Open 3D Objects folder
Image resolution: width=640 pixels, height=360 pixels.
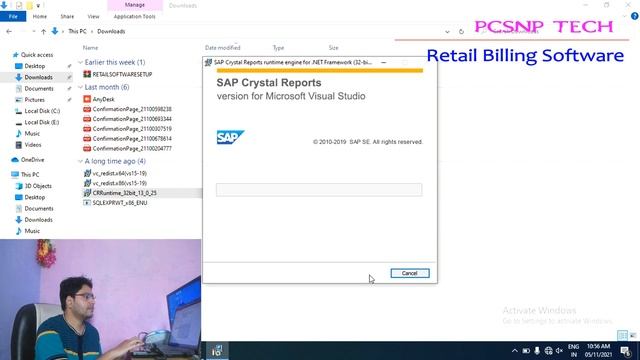[38, 186]
